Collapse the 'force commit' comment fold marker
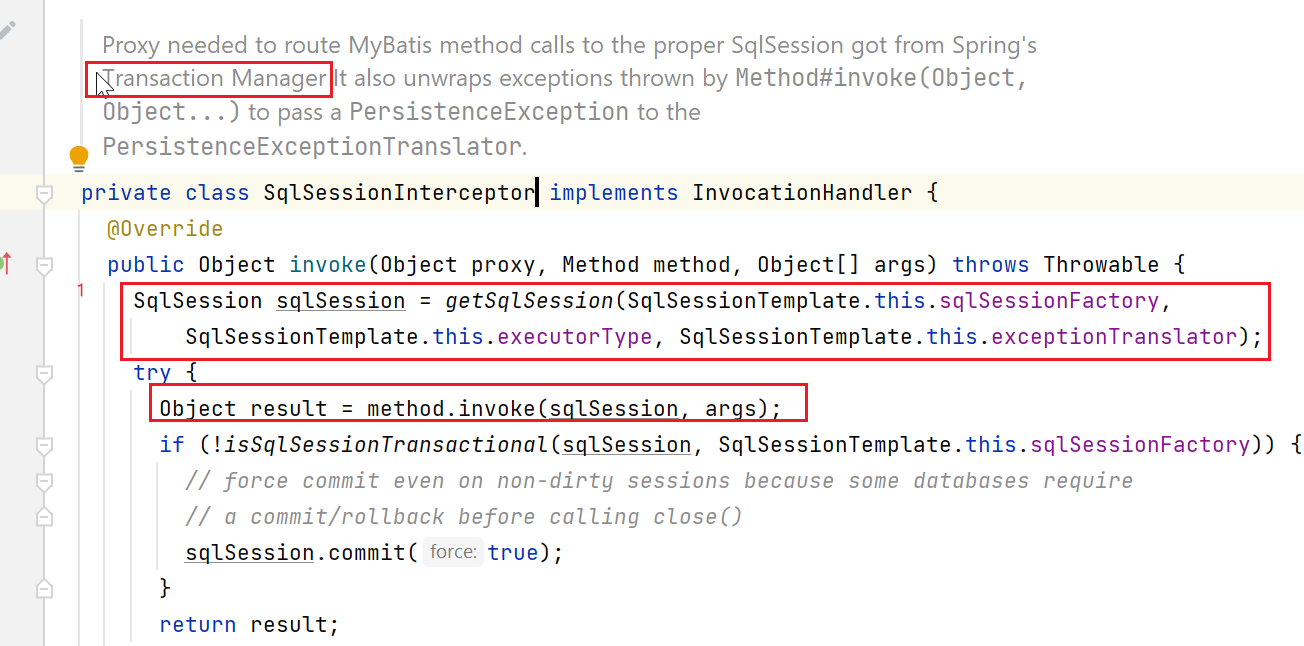This screenshot has width=1304, height=646. click(43, 481)
